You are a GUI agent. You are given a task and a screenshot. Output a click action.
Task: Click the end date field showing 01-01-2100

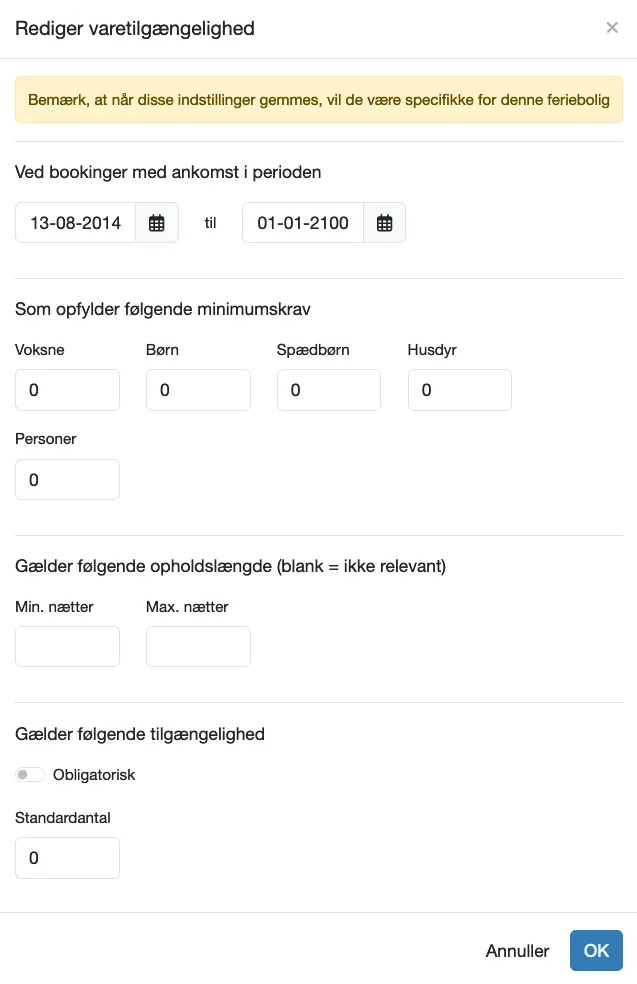coord(302,222)
